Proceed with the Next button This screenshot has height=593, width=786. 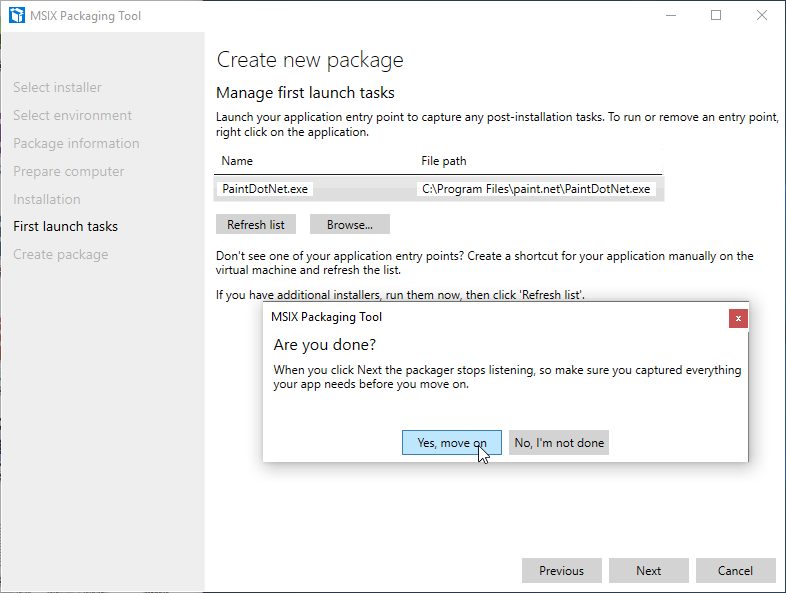coord(648,570)
